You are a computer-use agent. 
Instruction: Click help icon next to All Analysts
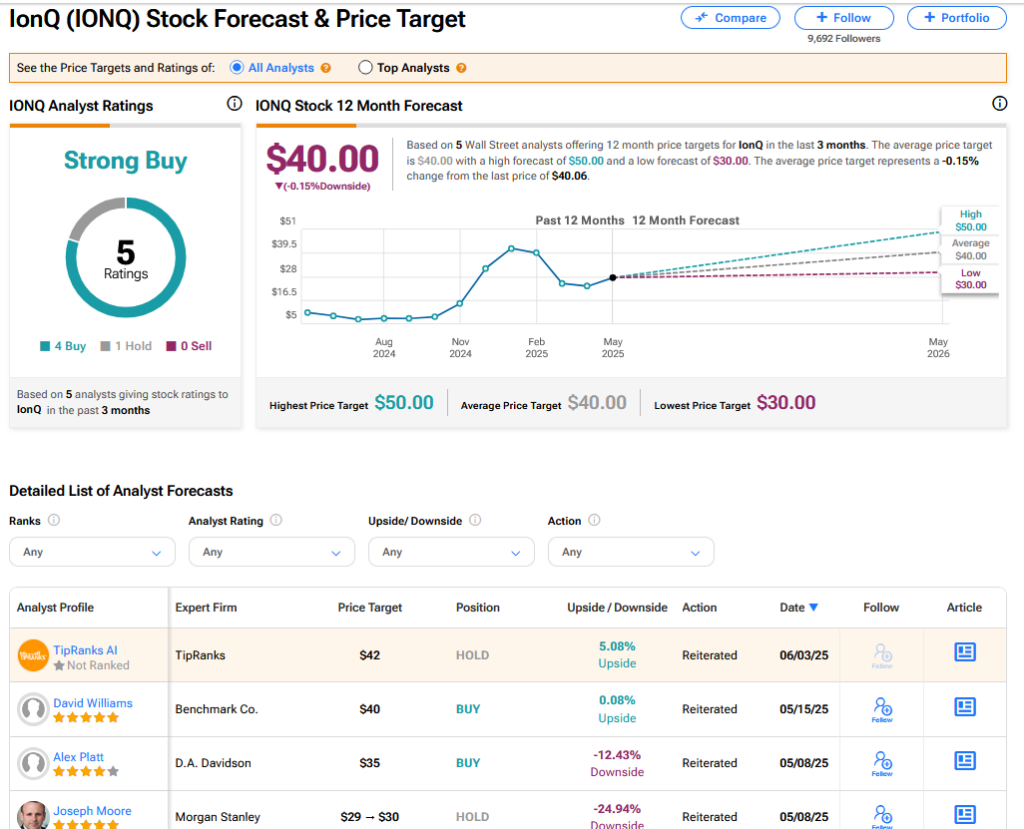pyautogui.click(x=326, y=68)
